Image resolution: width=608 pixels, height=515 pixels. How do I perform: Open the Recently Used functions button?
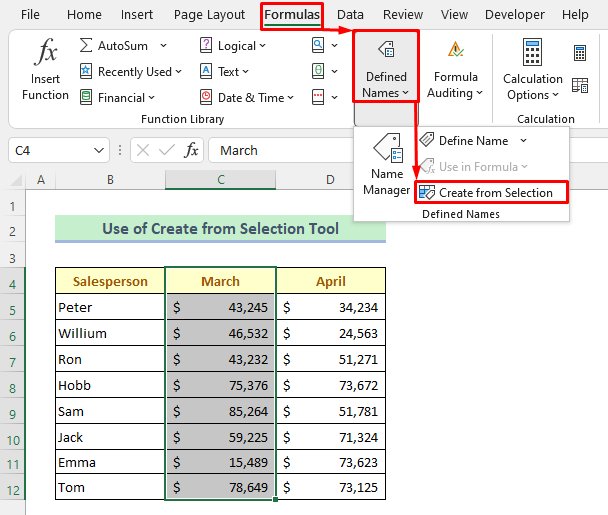coord(130,72)
